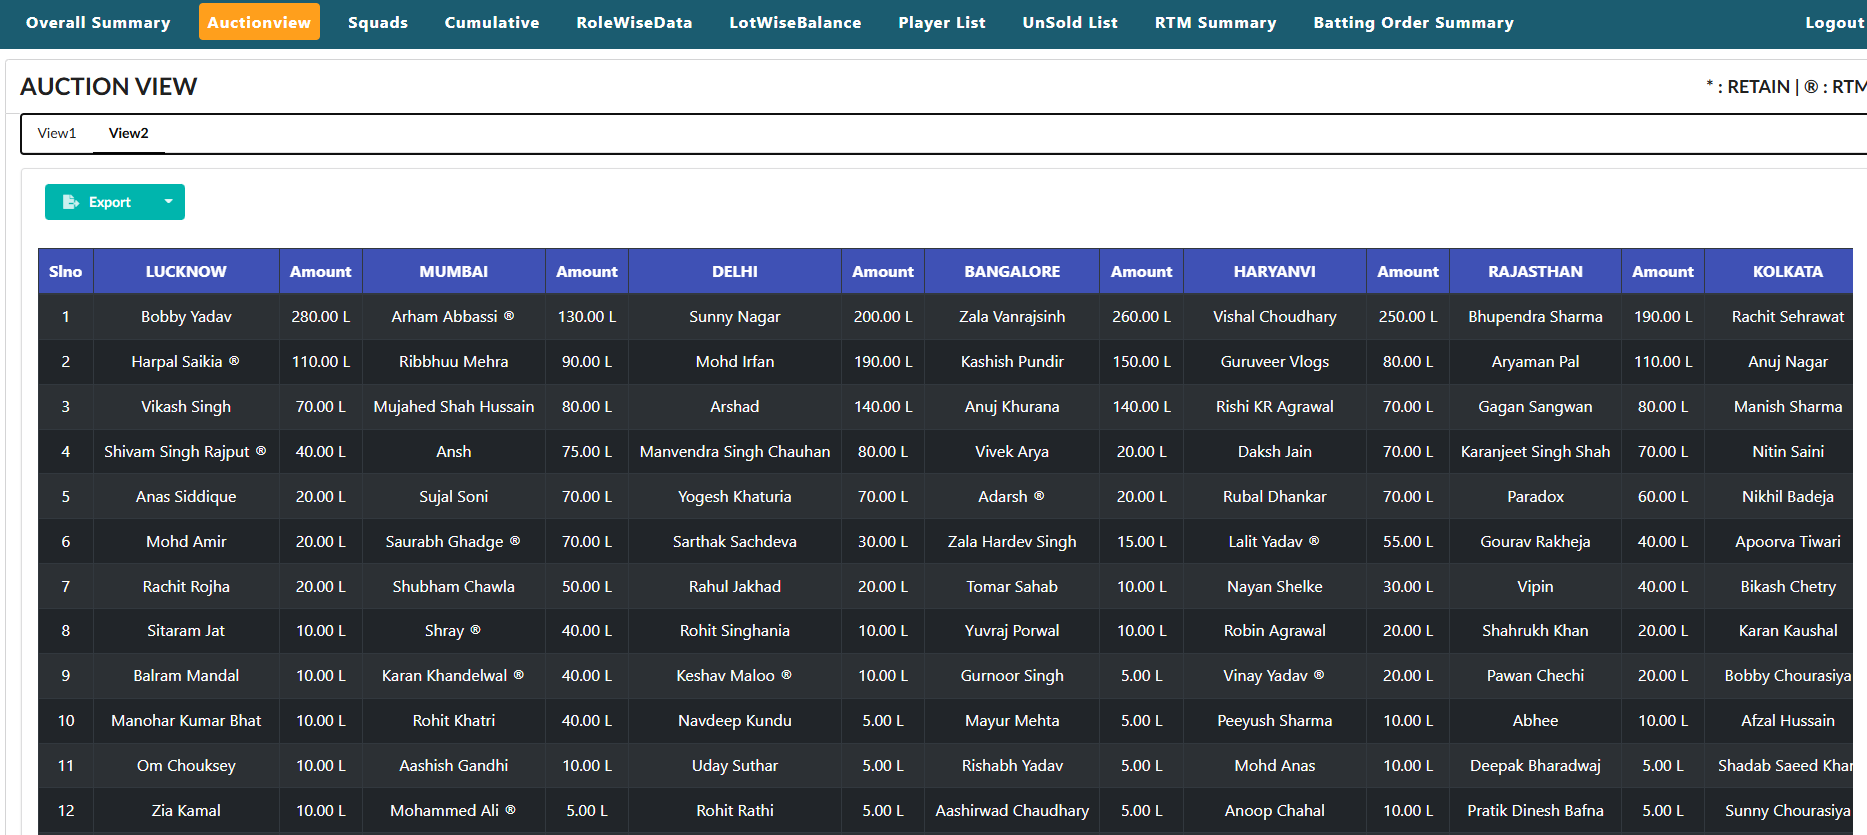
Task: Click Mohammed Ali cell
Action: [454, 810]
